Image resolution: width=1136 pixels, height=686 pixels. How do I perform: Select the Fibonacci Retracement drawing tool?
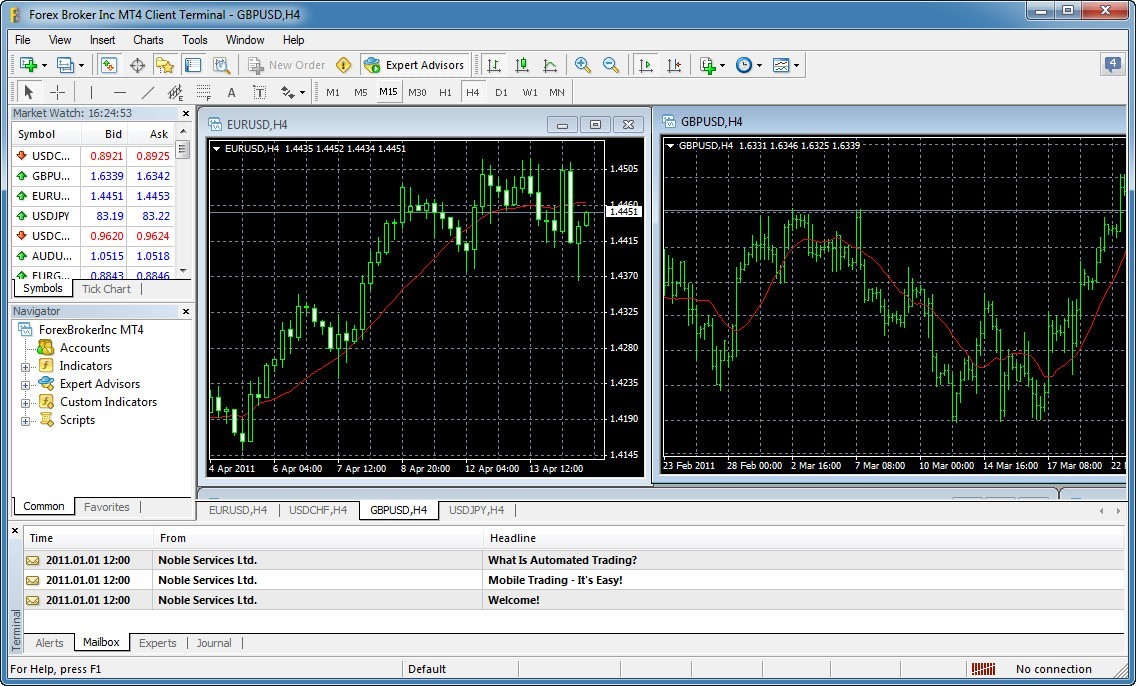pyautogui.click(x=204, y=91)
